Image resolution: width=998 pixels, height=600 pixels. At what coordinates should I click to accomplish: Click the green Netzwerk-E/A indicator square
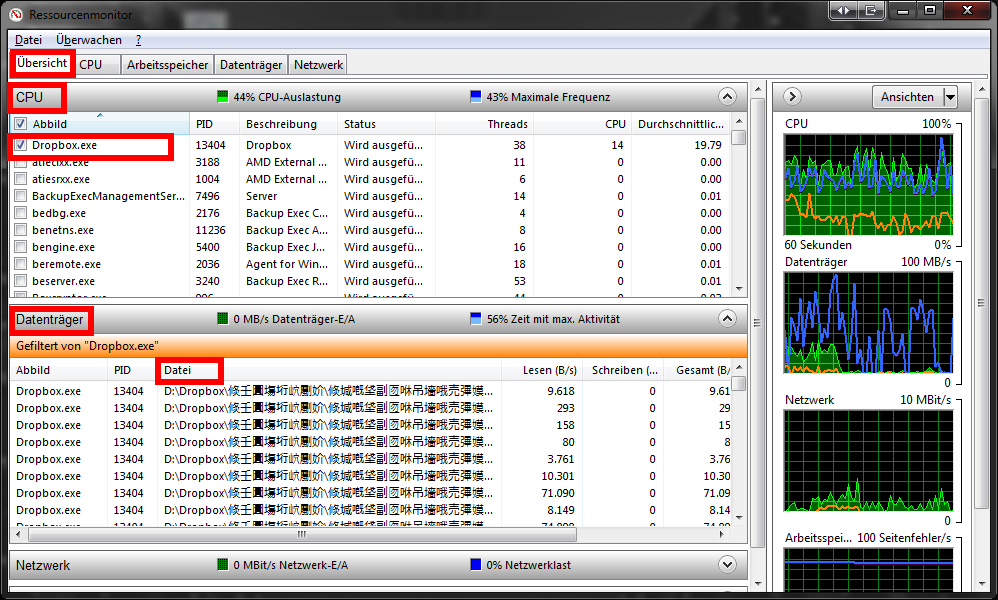coord(223,565)
